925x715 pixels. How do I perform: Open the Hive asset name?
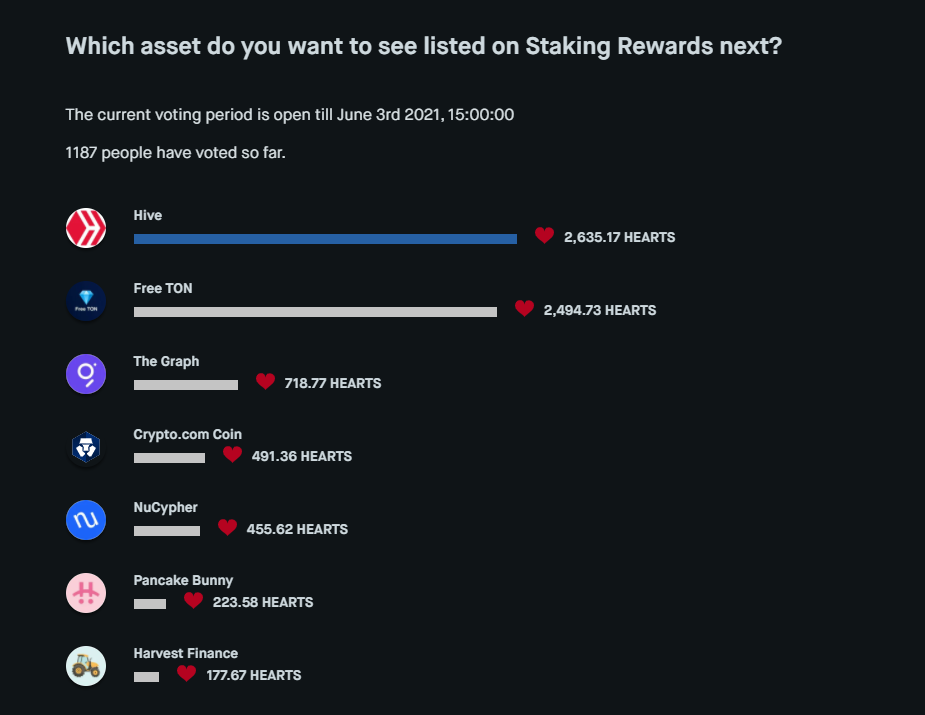pyautogui.click(x=148, y=215)
